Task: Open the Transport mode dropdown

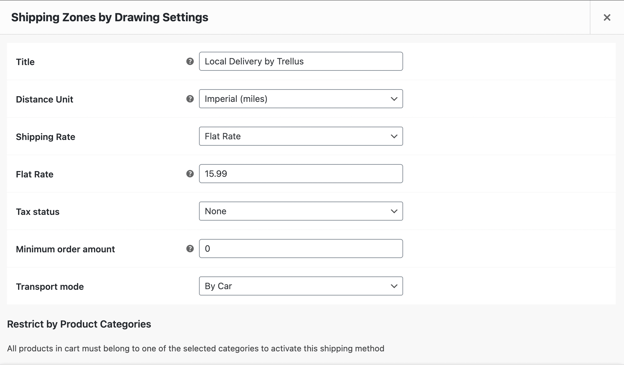Action: 301,286
